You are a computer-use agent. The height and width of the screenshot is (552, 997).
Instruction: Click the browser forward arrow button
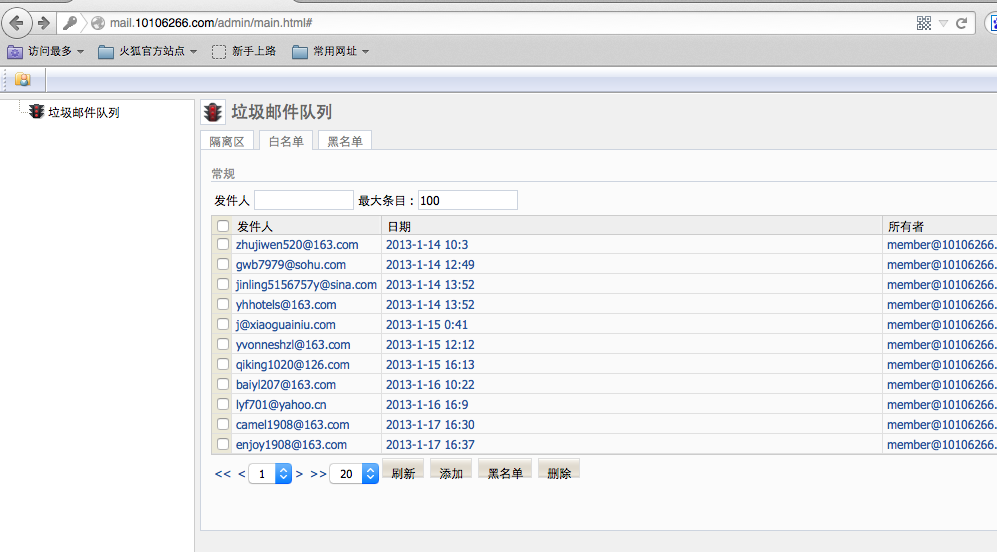[43, 24]
